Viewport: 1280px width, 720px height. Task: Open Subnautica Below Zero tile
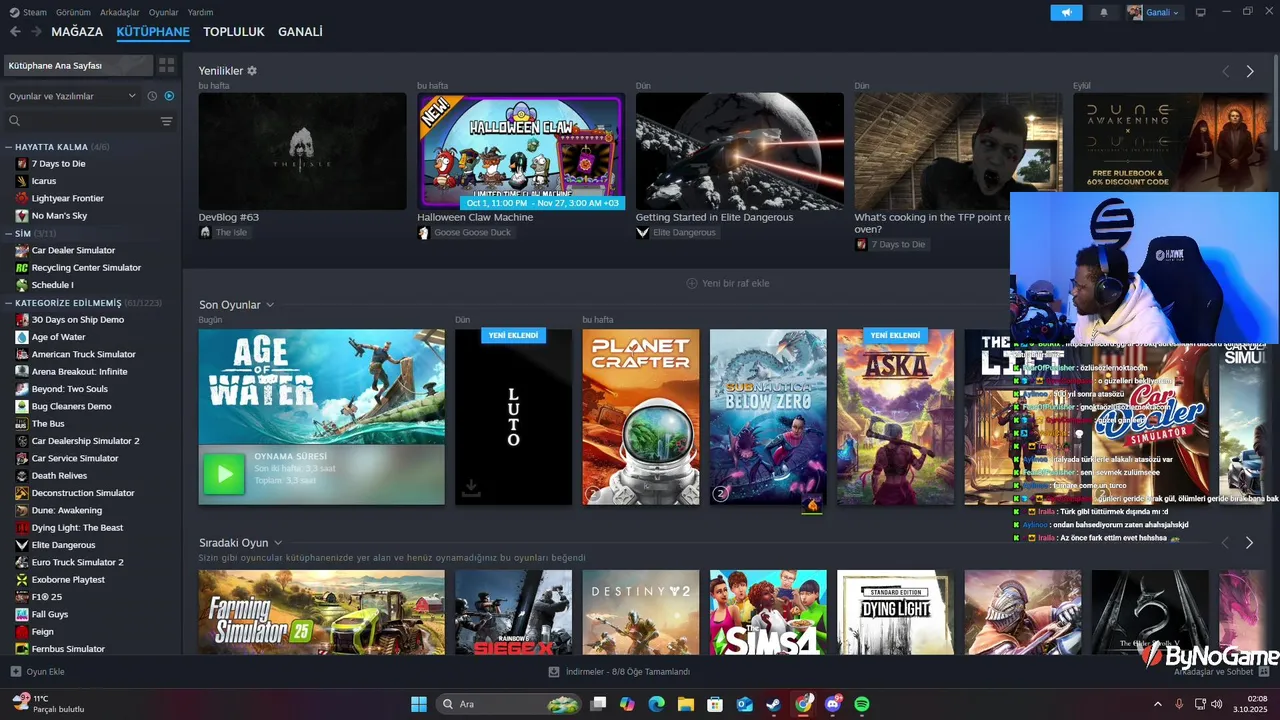tap(768, 417)
